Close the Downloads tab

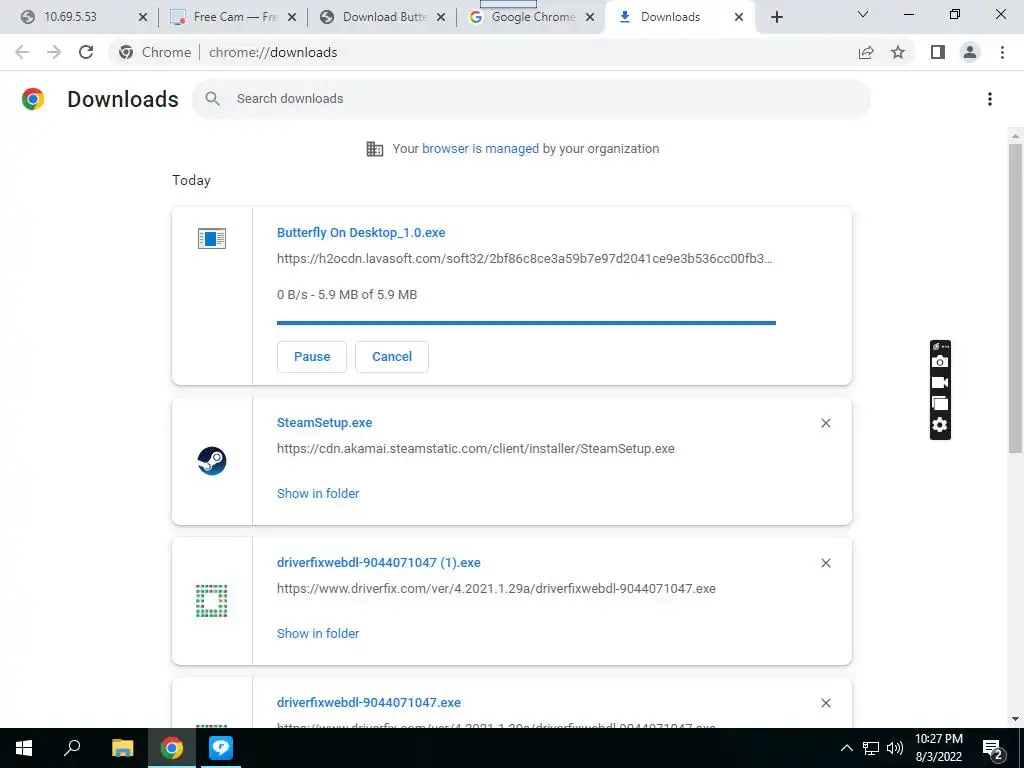(x=739, y=18)
